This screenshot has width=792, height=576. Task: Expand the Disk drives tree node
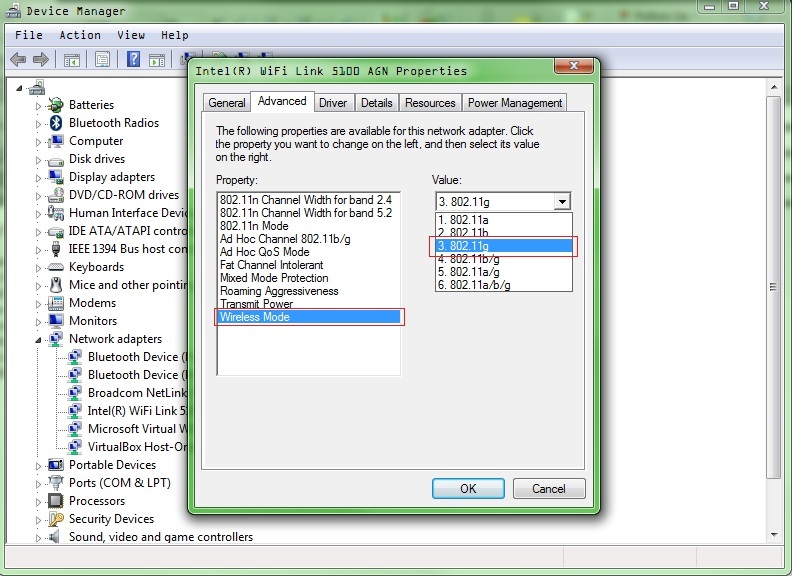(39, 159)
